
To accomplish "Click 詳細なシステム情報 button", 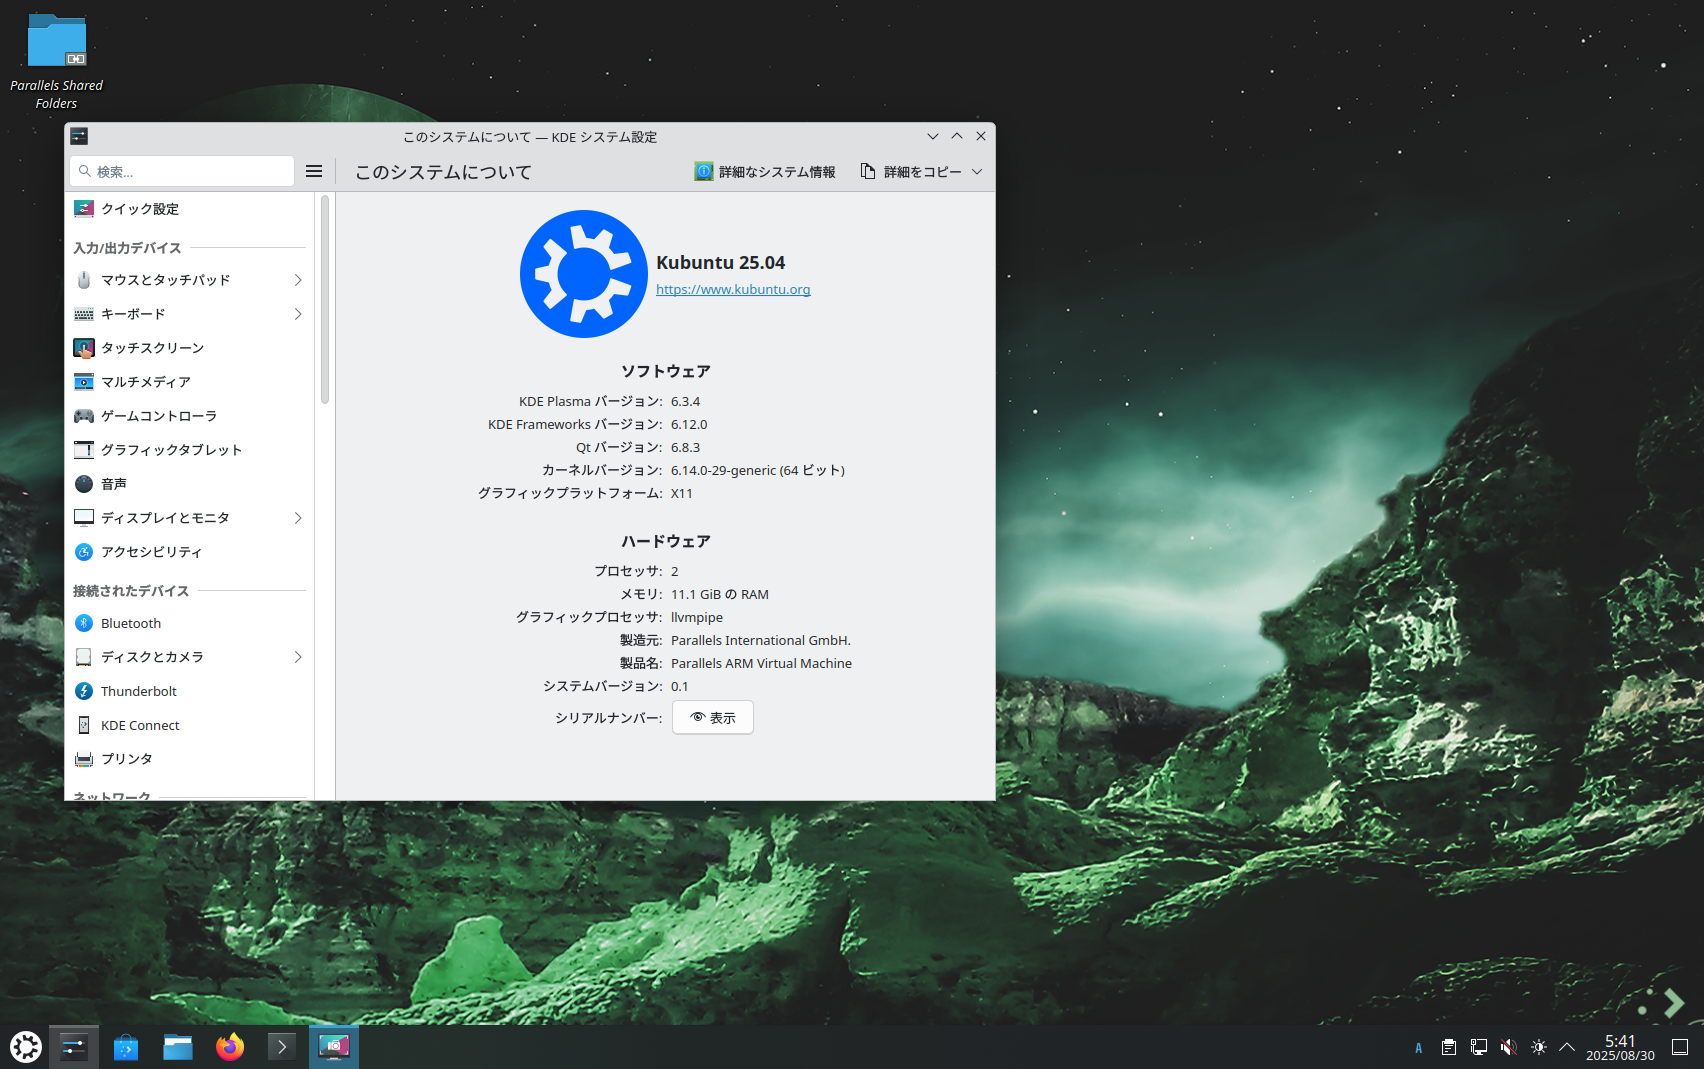I will 765,172.
